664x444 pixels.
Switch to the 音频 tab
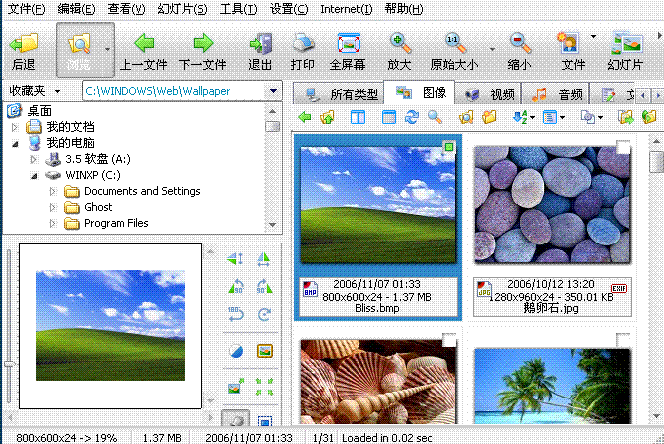pos(555,94)
